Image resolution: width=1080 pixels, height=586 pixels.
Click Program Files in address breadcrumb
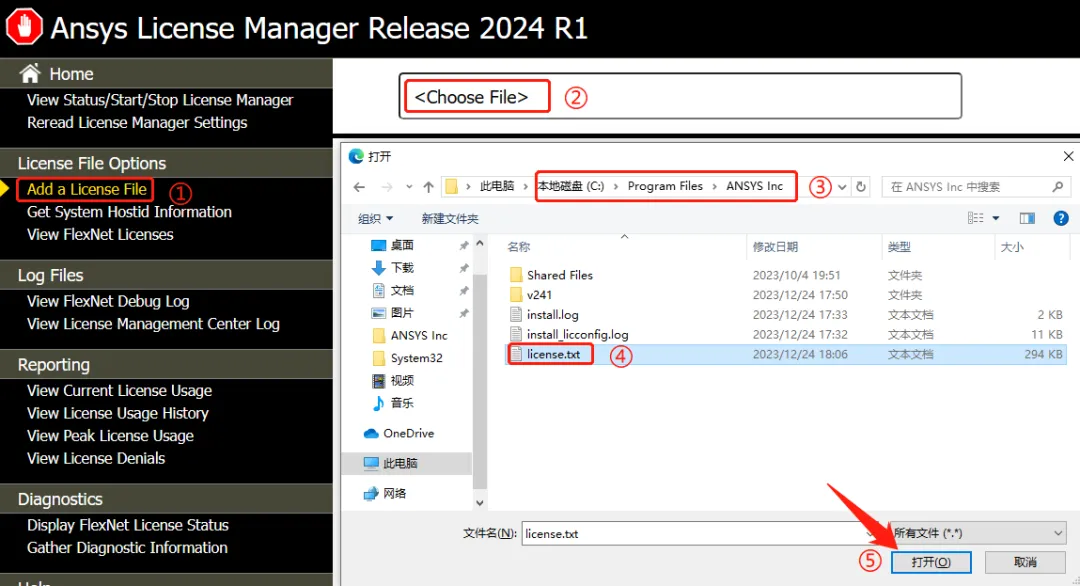[665, 187]
